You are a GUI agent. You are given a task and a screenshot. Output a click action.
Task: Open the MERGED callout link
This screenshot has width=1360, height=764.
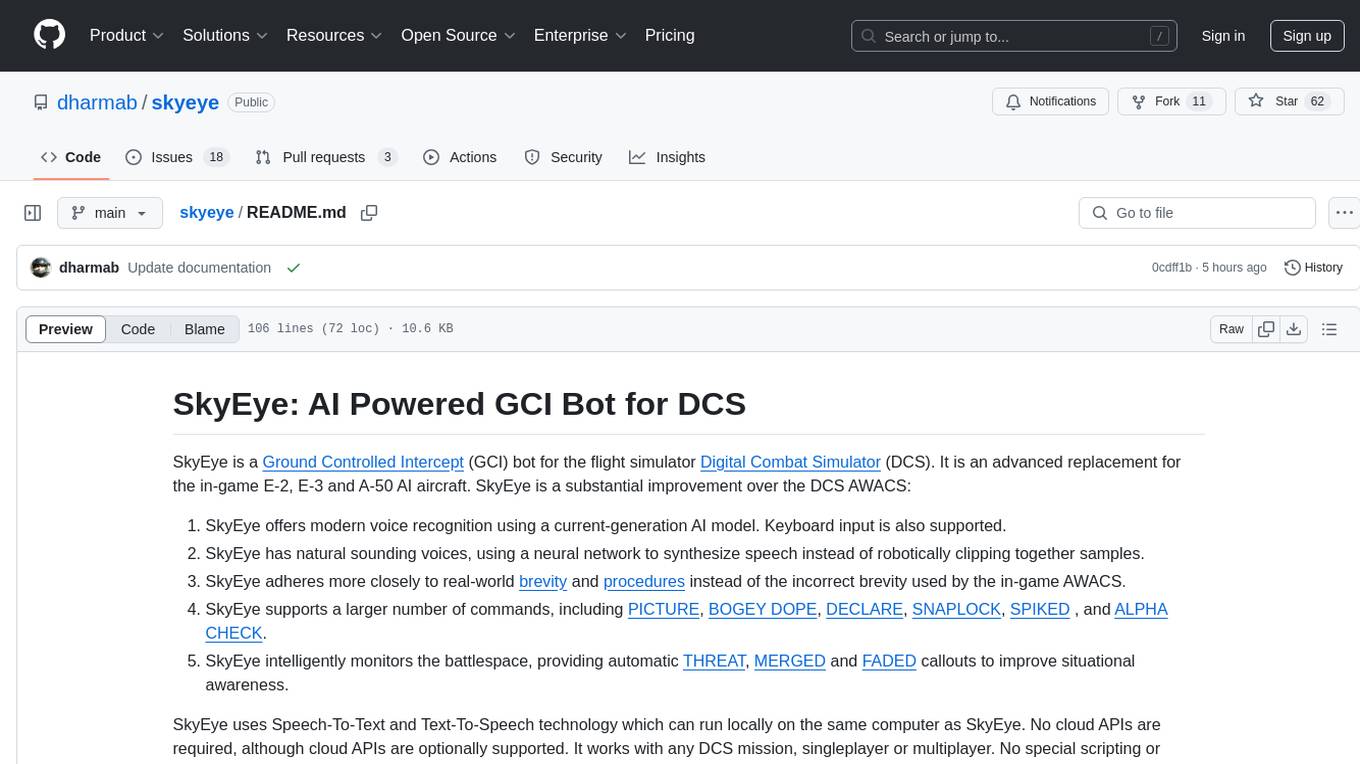click(790, 661)
